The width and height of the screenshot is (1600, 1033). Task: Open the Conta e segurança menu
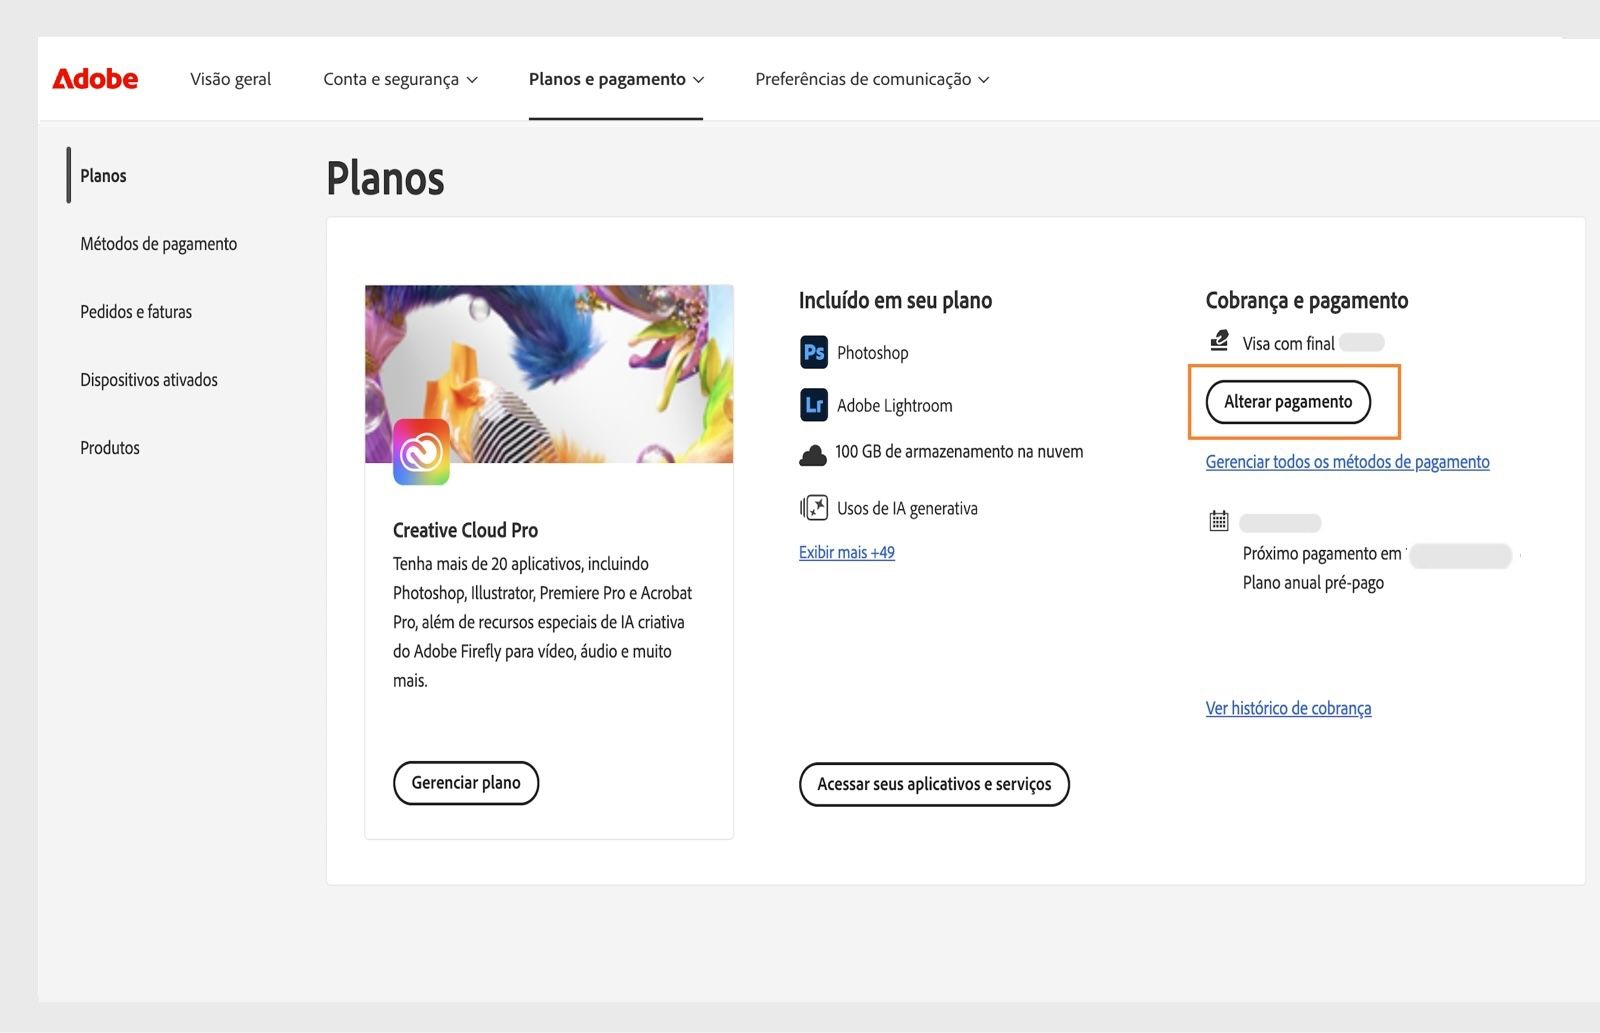(400, 79)
